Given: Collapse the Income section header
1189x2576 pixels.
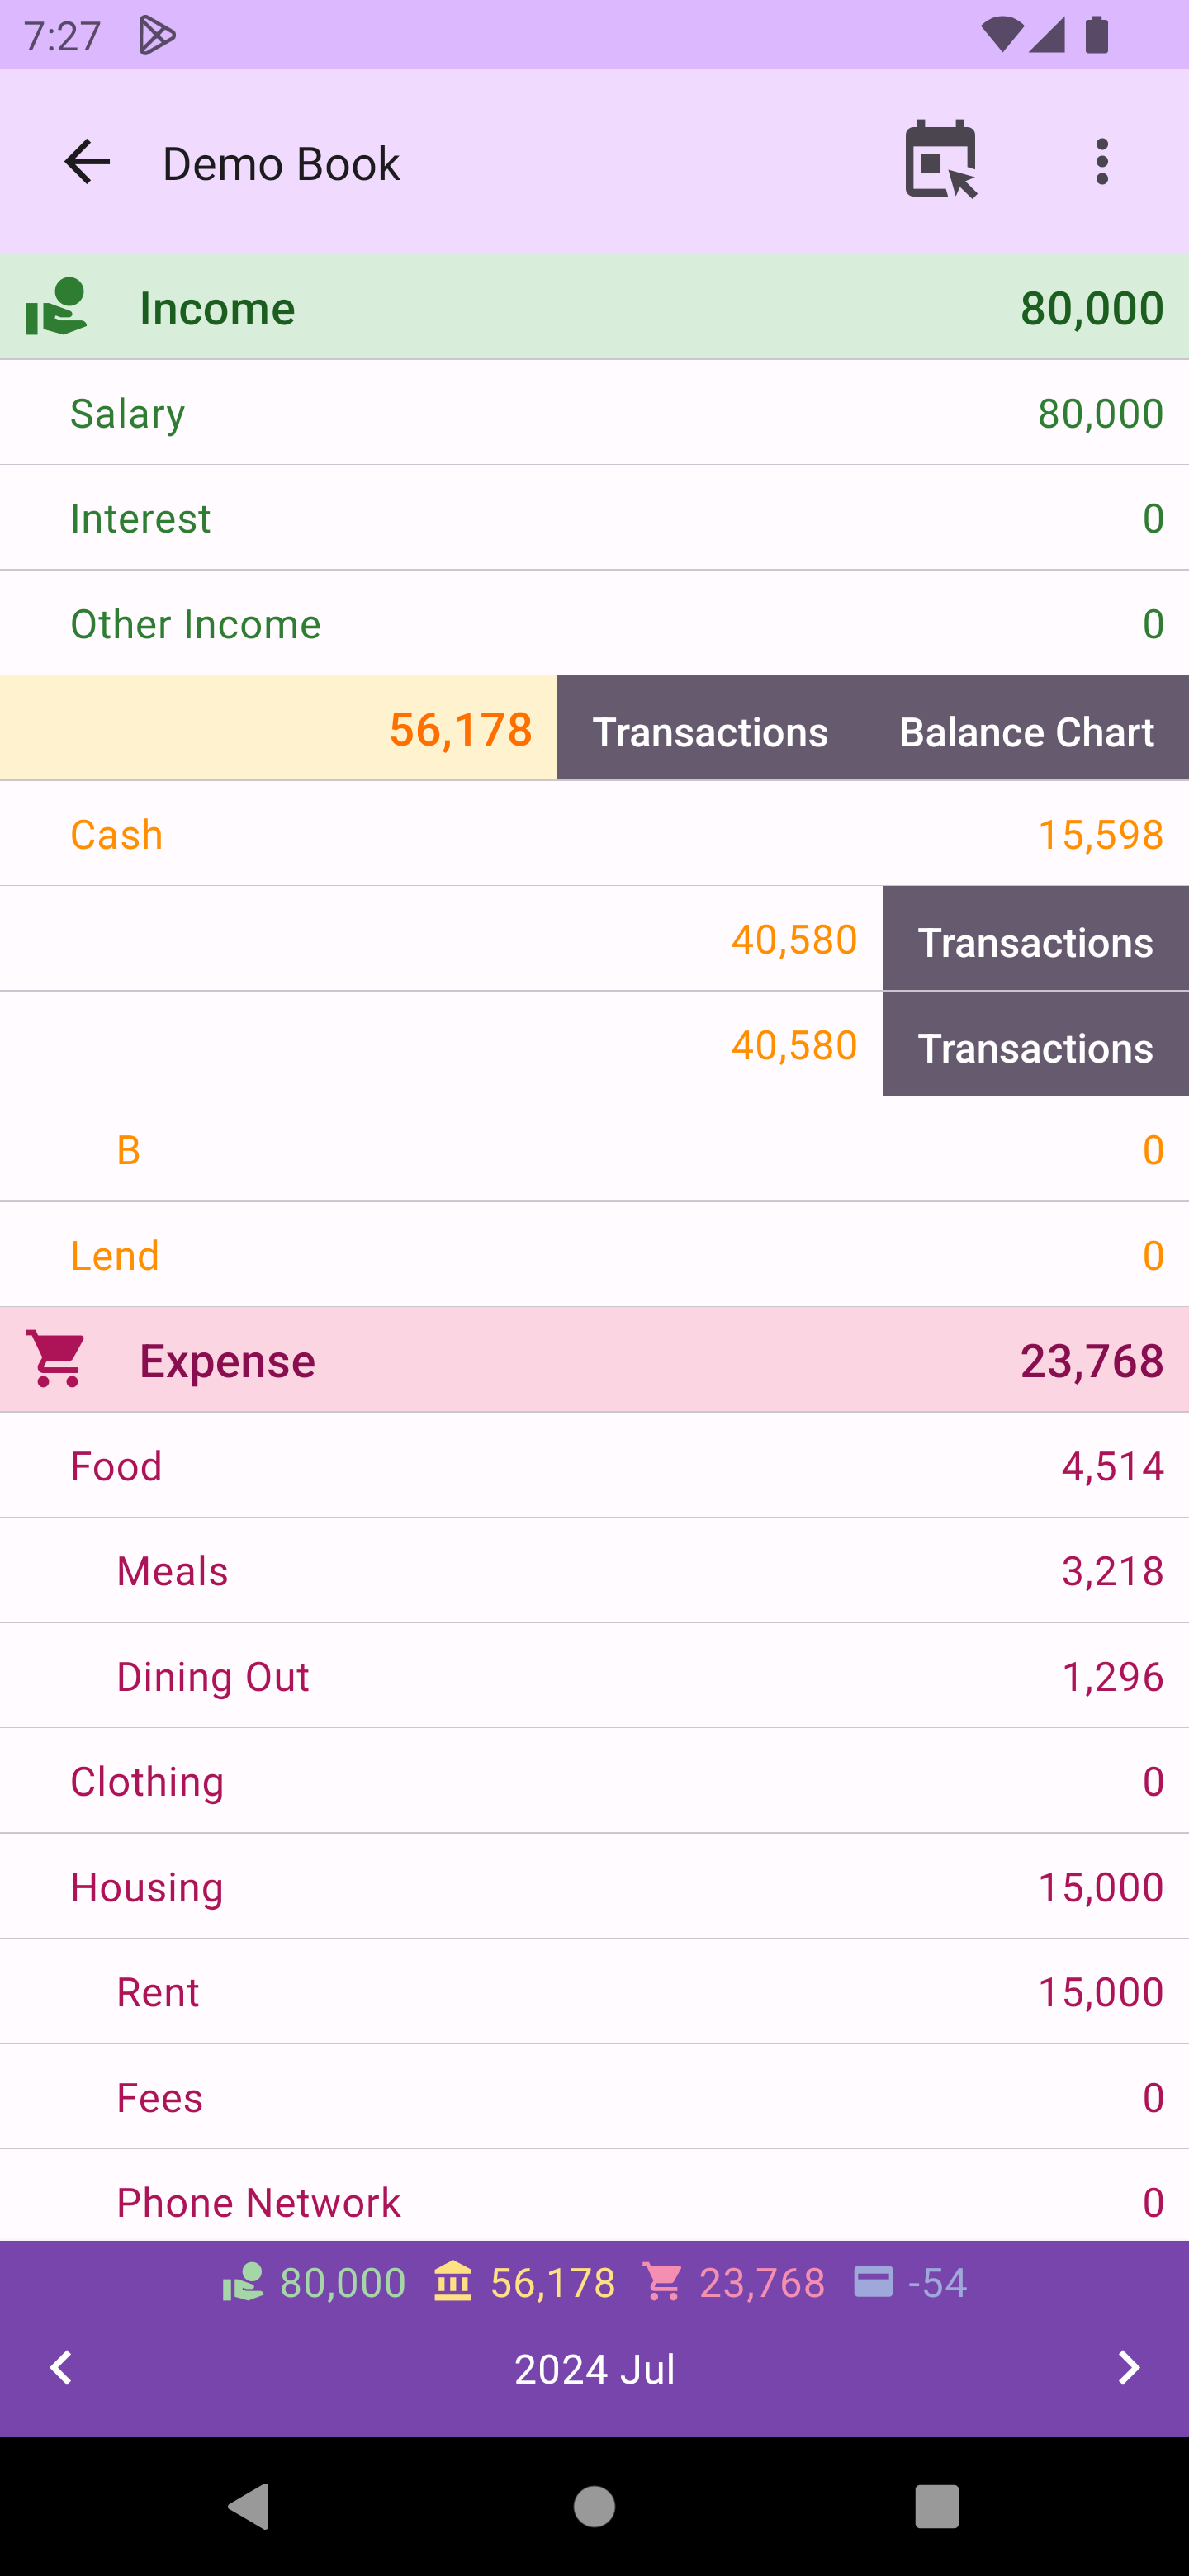Looking at the screenshot, I should [x=594, y=307].
